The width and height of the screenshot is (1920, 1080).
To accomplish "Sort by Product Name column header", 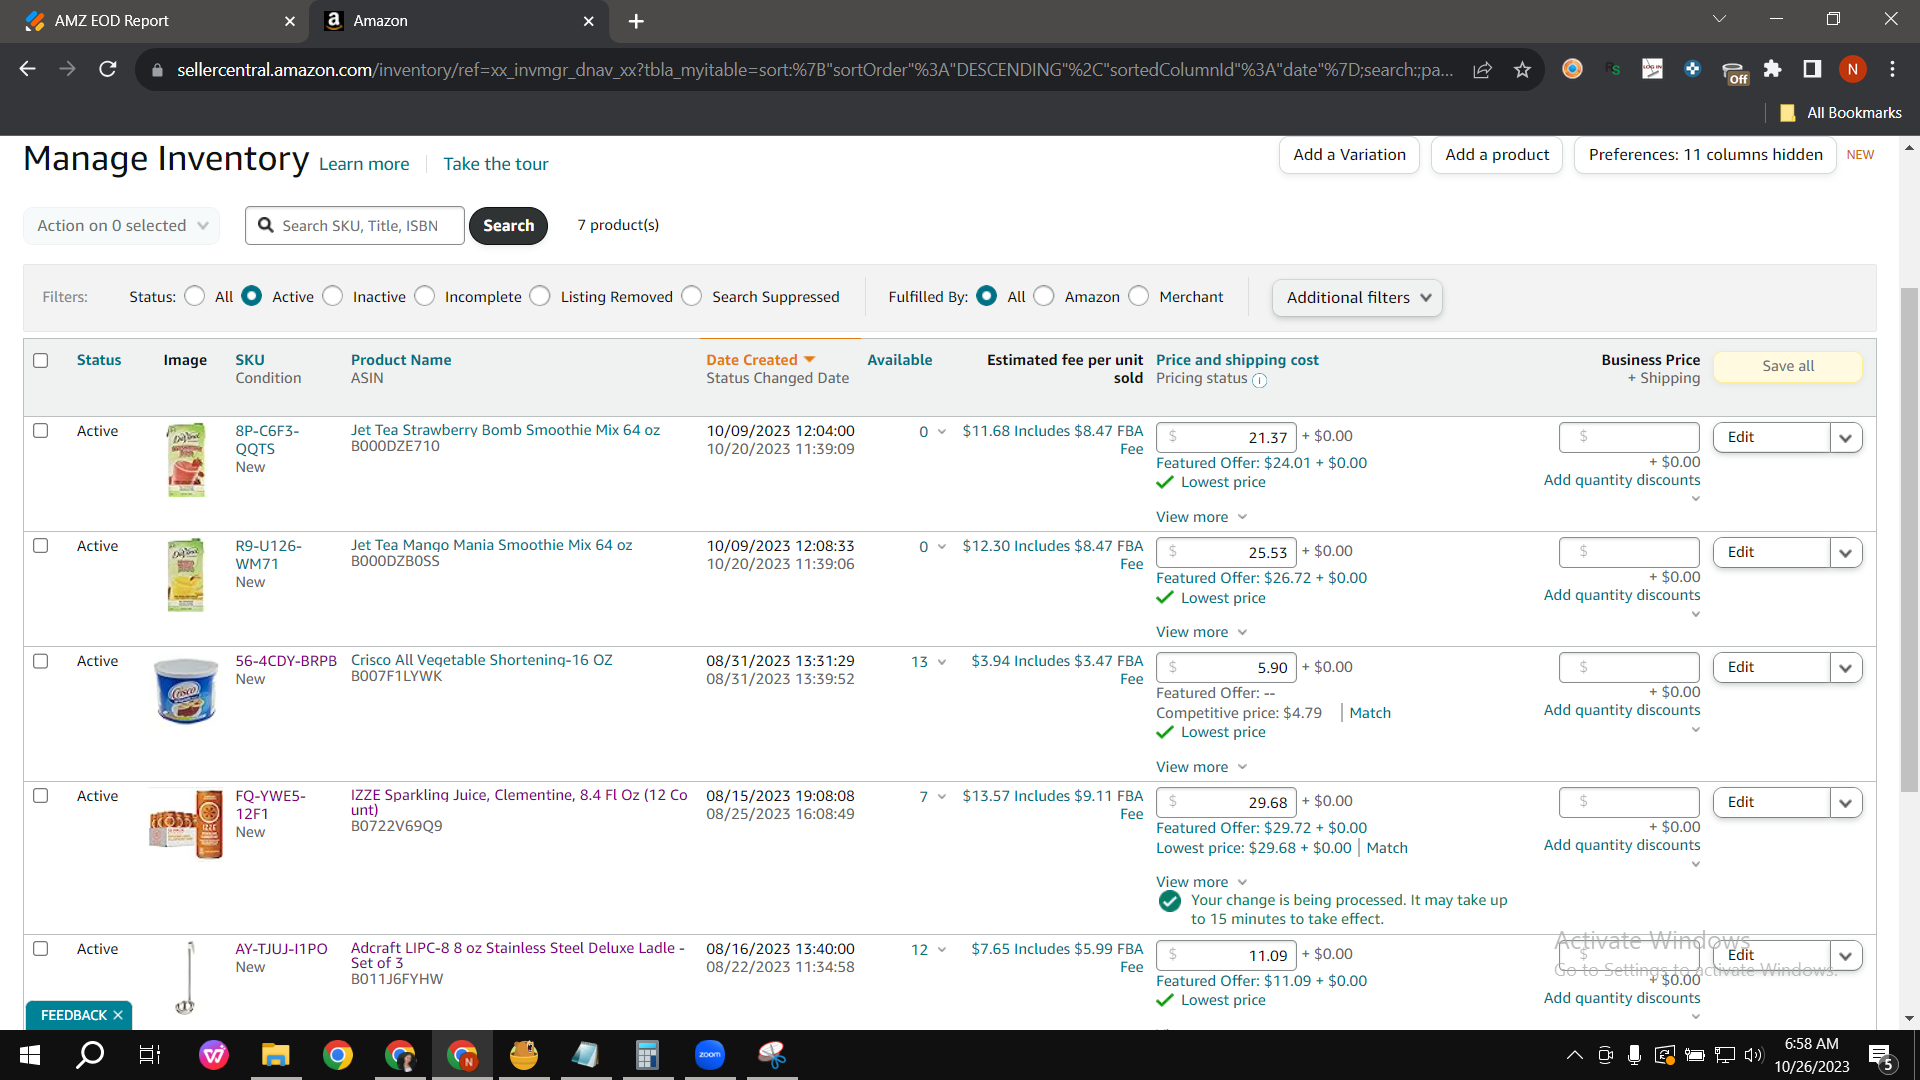I will click(401, 360).
